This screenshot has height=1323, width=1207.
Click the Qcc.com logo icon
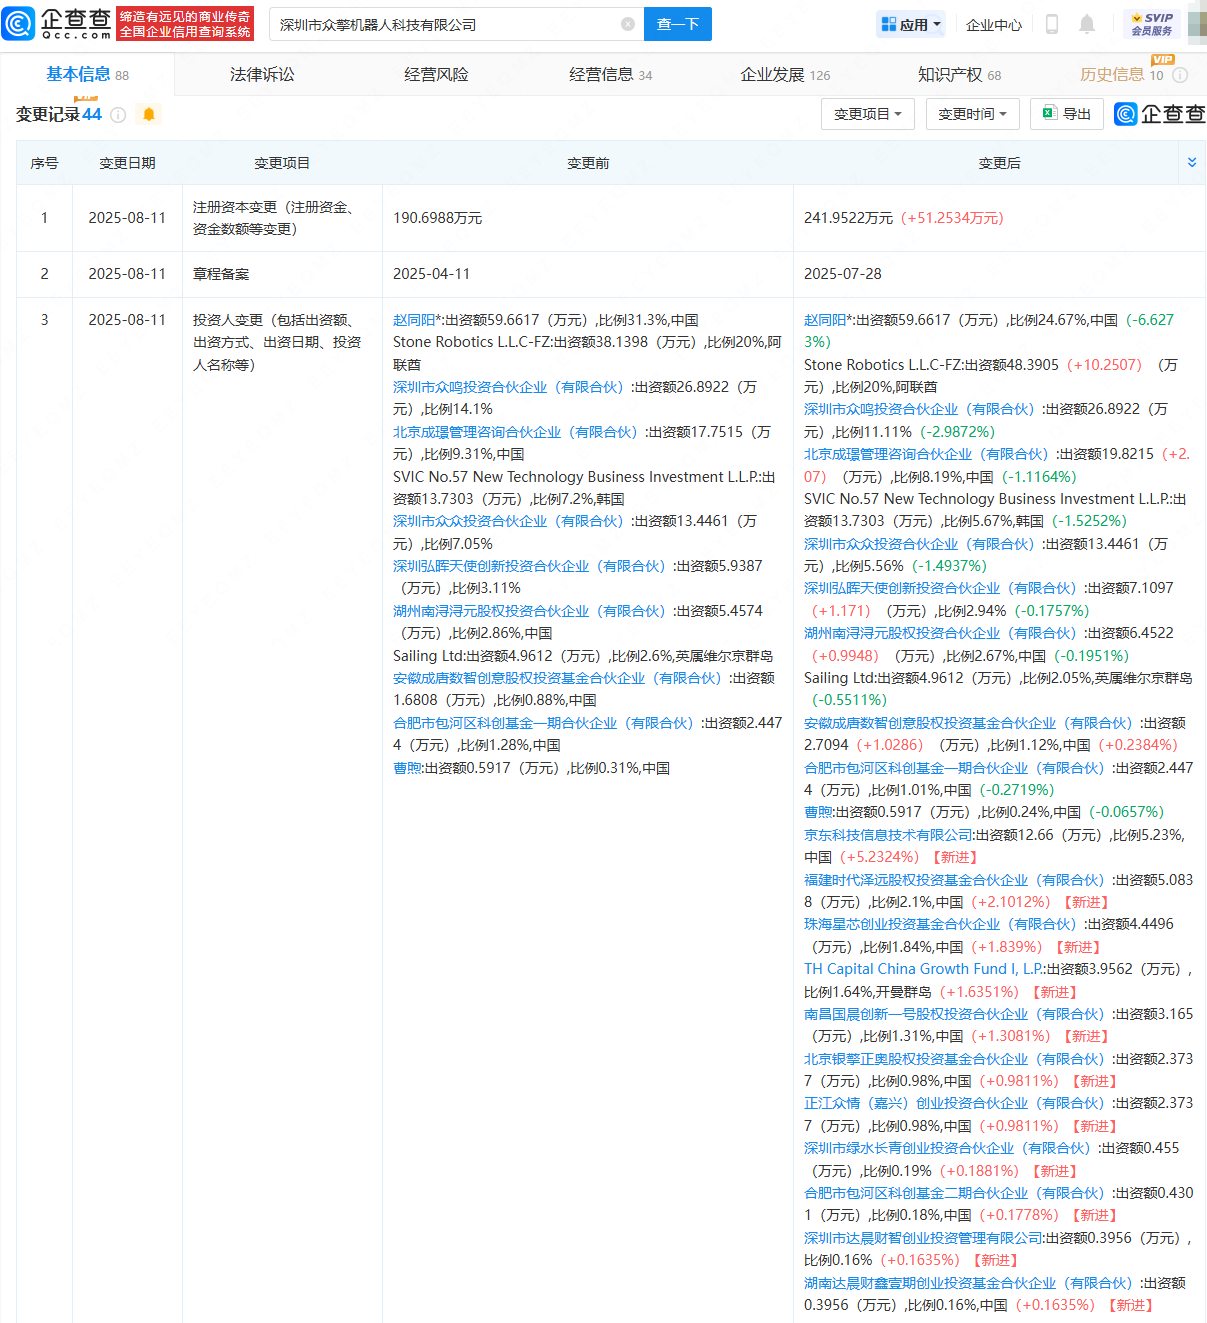[19, 23]
